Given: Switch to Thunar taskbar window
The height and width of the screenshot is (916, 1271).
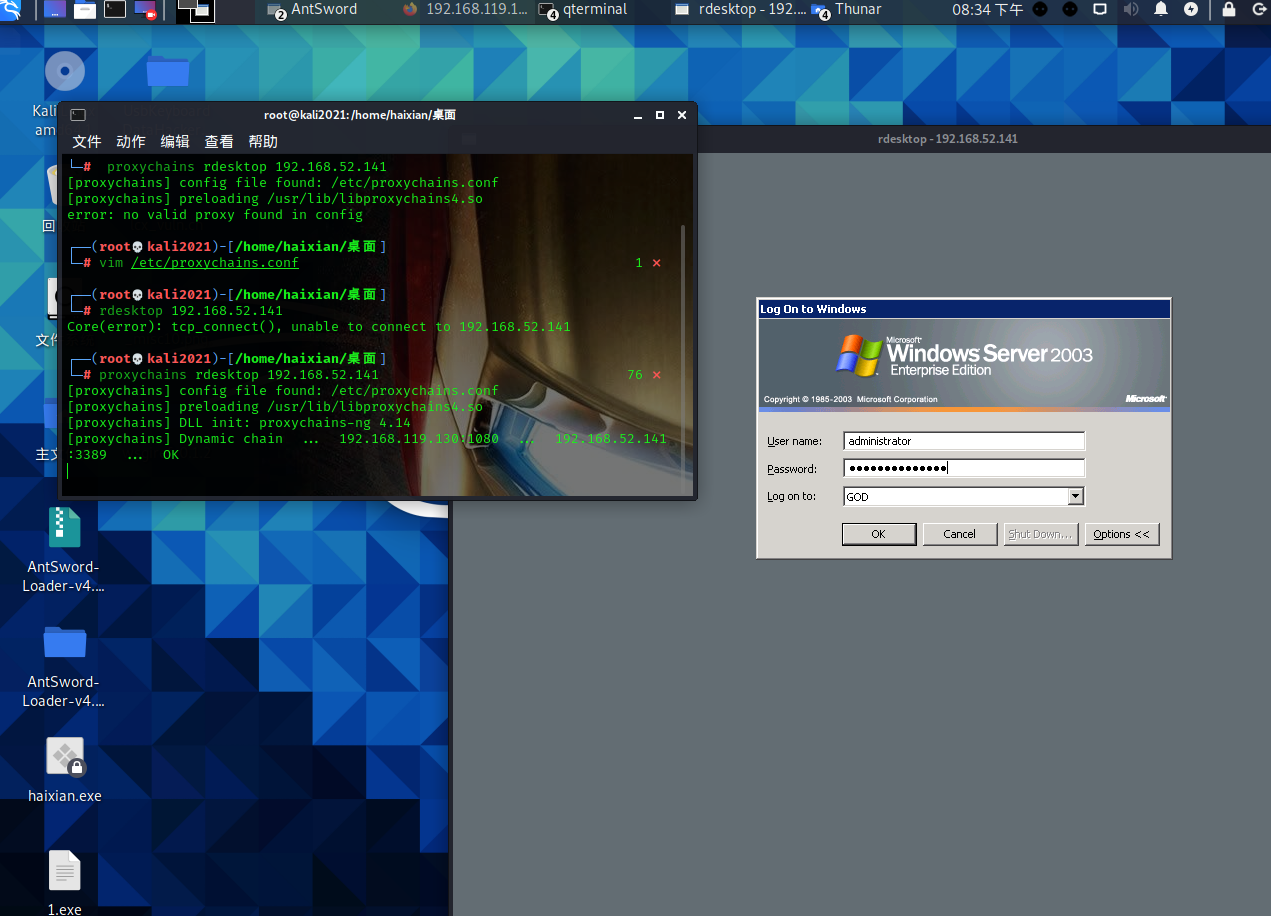Looking at the screenshot, I should pyautogui.click(x=847, y=10).
